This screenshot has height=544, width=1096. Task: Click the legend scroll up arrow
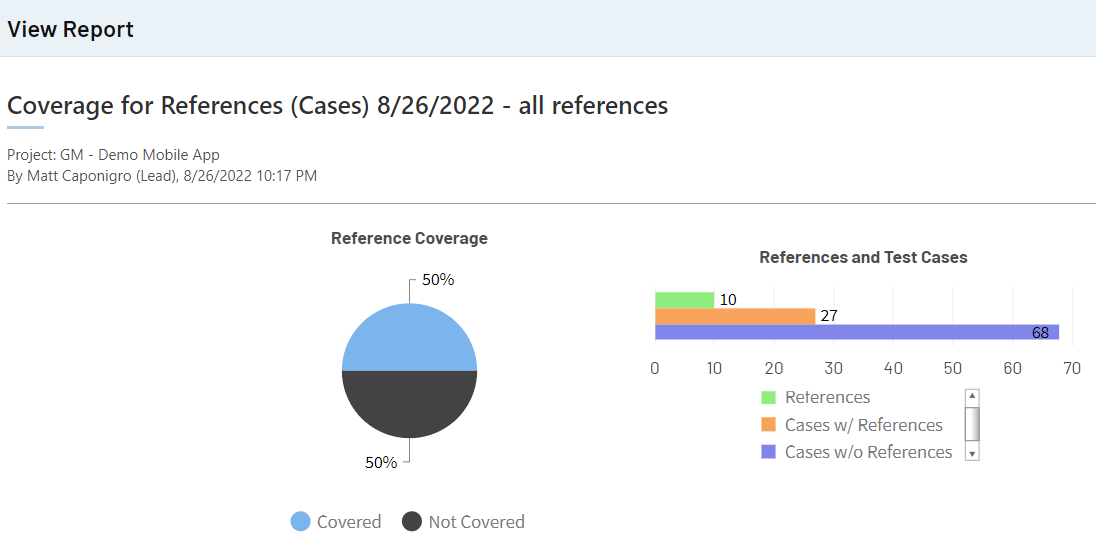[x=972, y=396]
